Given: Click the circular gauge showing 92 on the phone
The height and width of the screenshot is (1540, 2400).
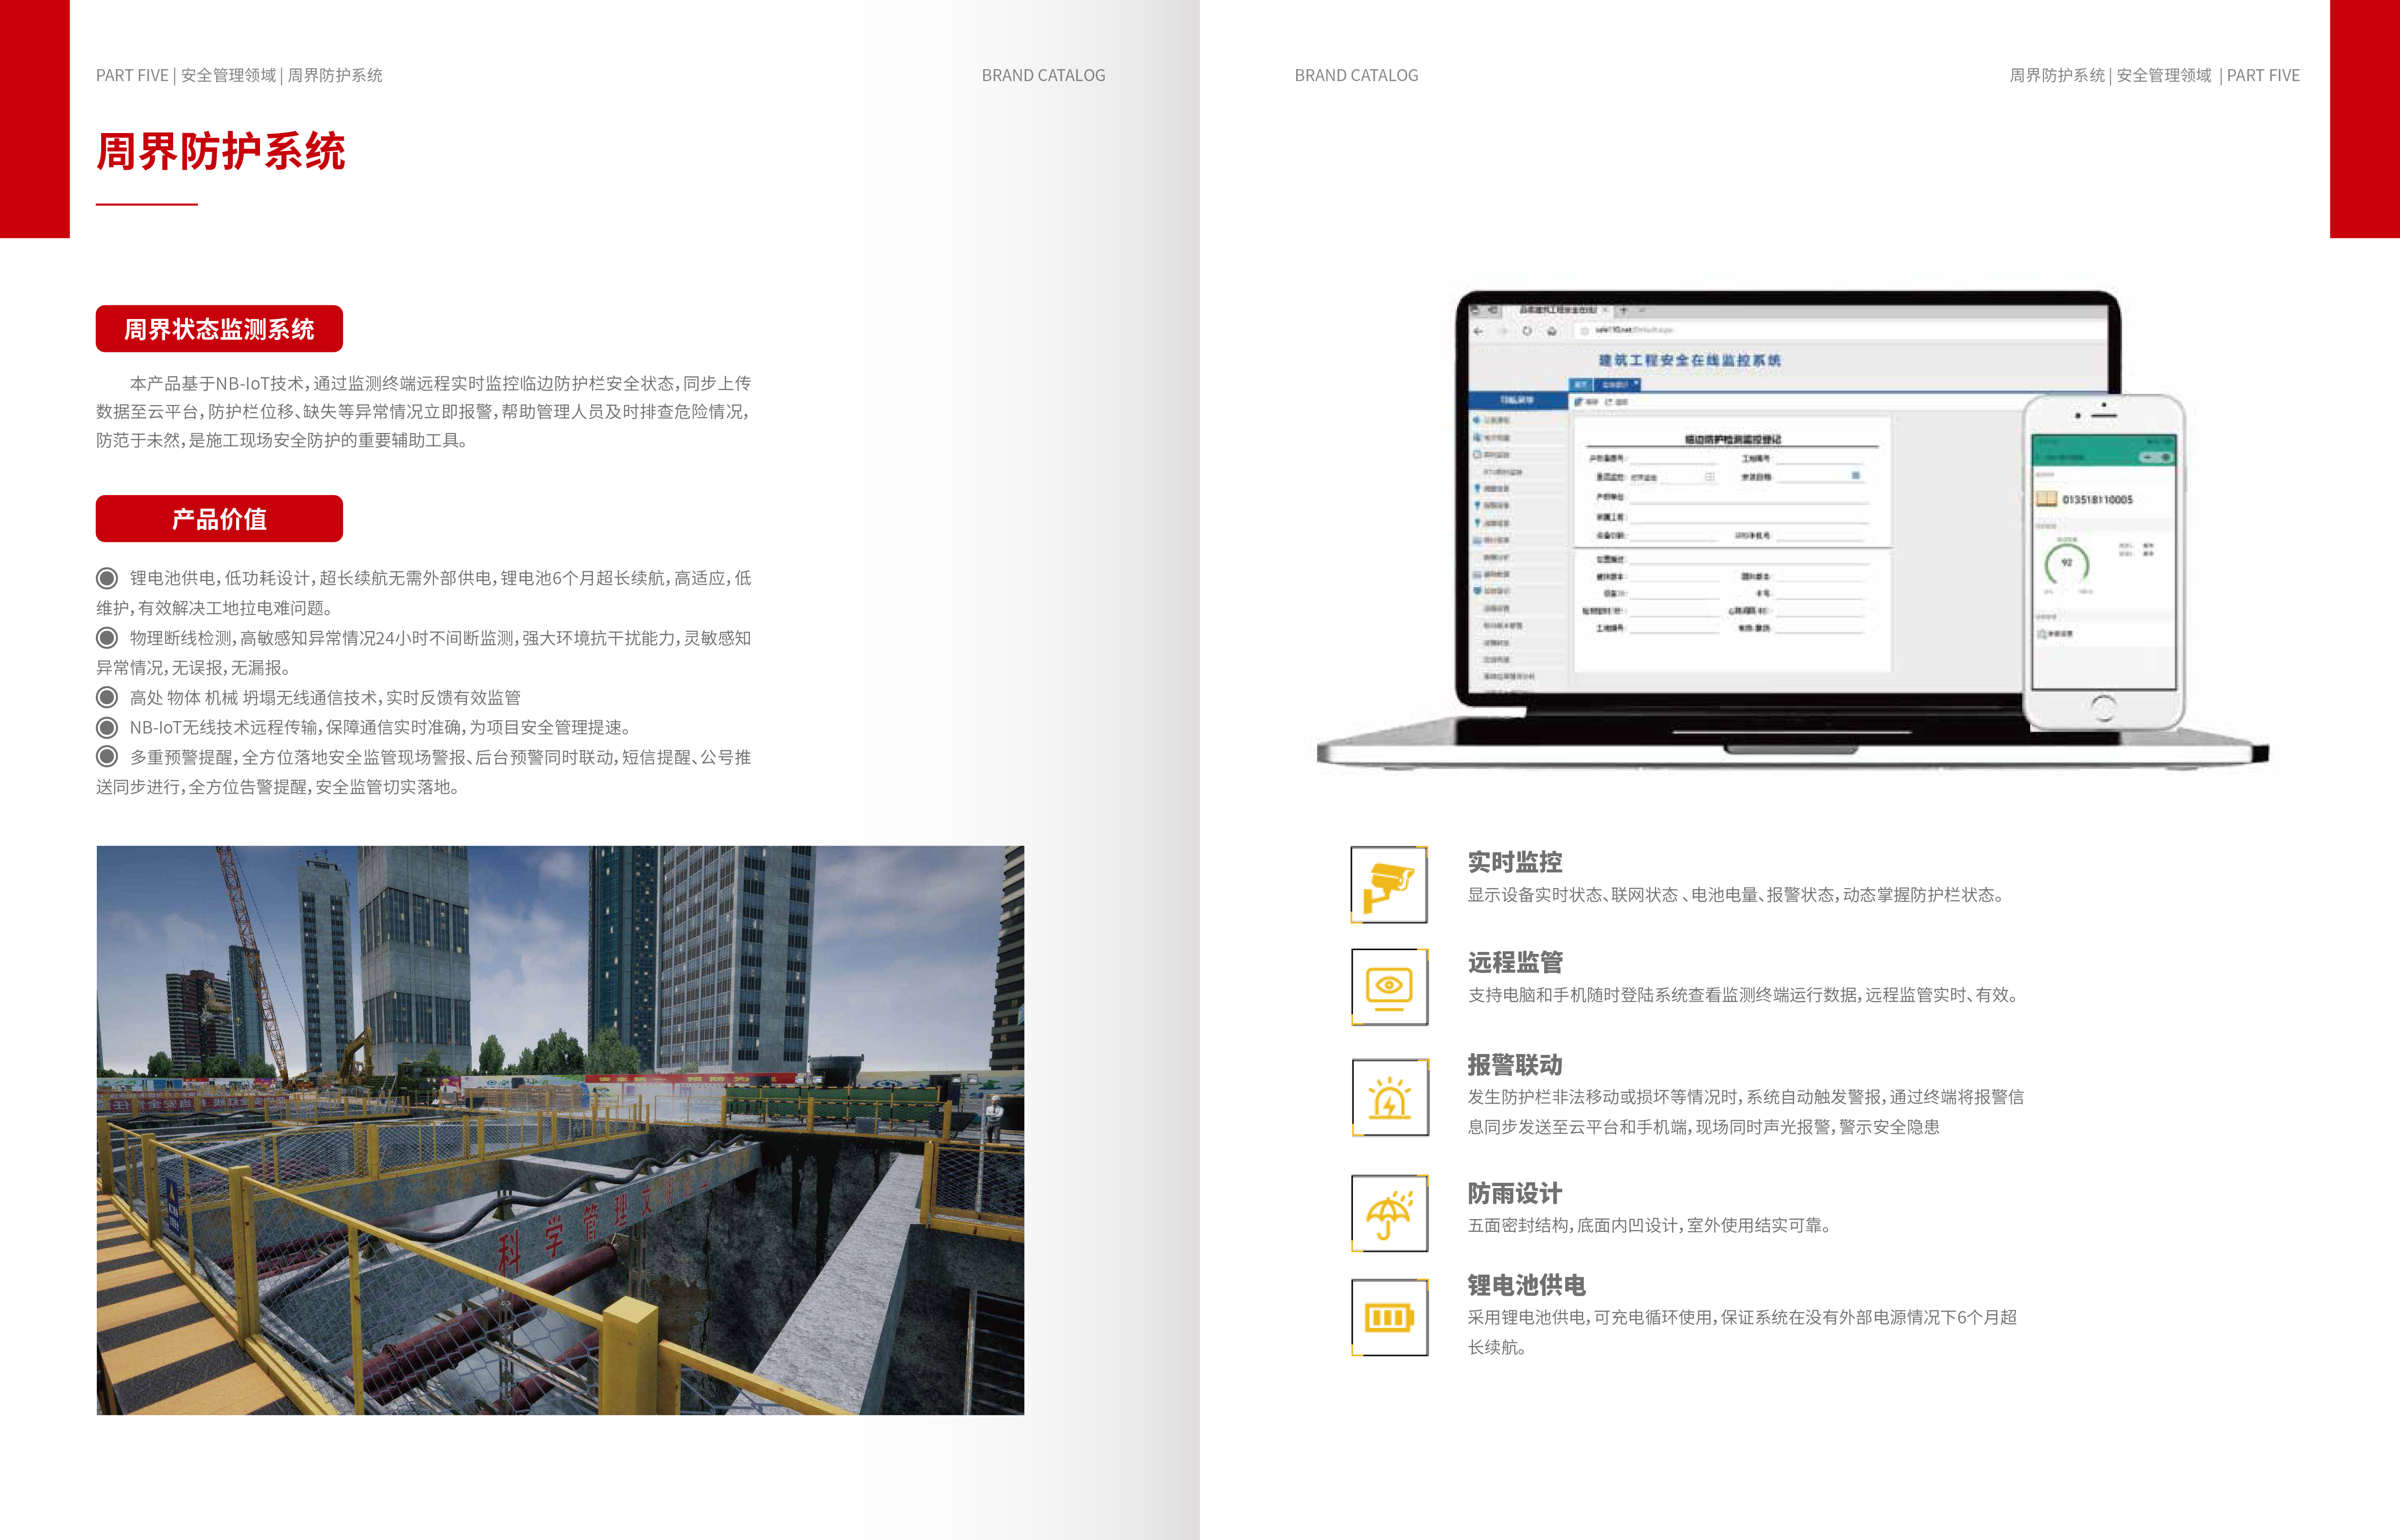Looking at the screenshot, I should 2067,562.
